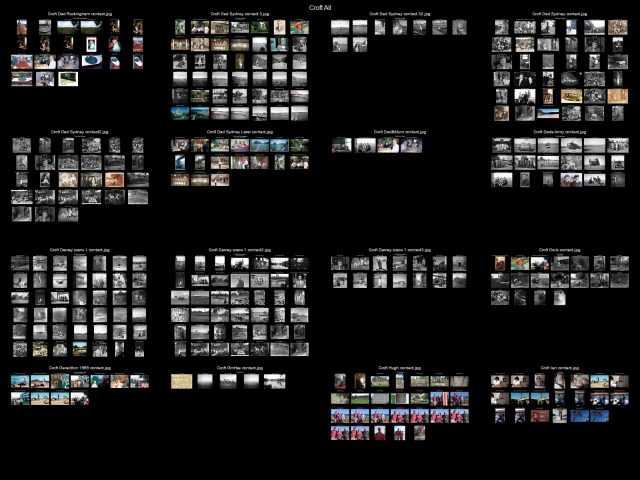The height and width of the screenshot is (480, 640).
Task: Select the Croft Darcey scans 1 contact.jpg label
Action: click(79, 250)
